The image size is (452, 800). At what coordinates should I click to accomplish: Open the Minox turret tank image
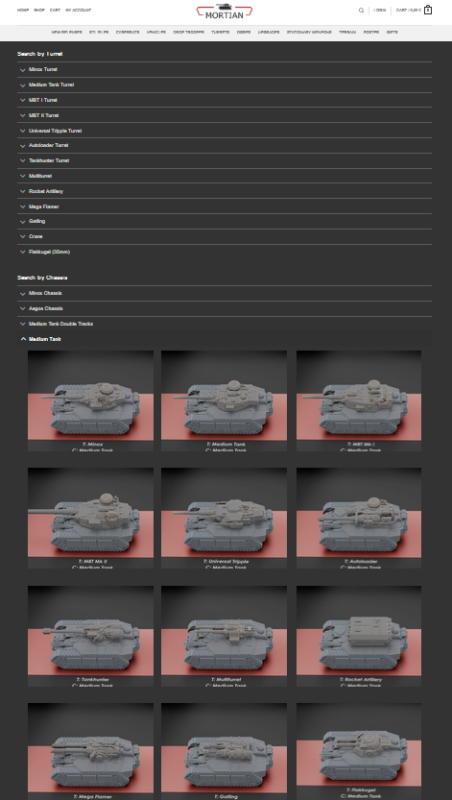[x=90, y=401]
